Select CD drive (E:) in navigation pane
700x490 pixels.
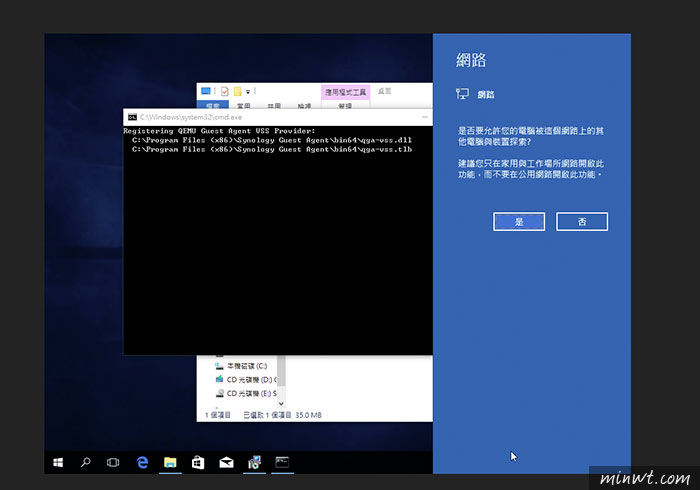[x=251, y=394]
